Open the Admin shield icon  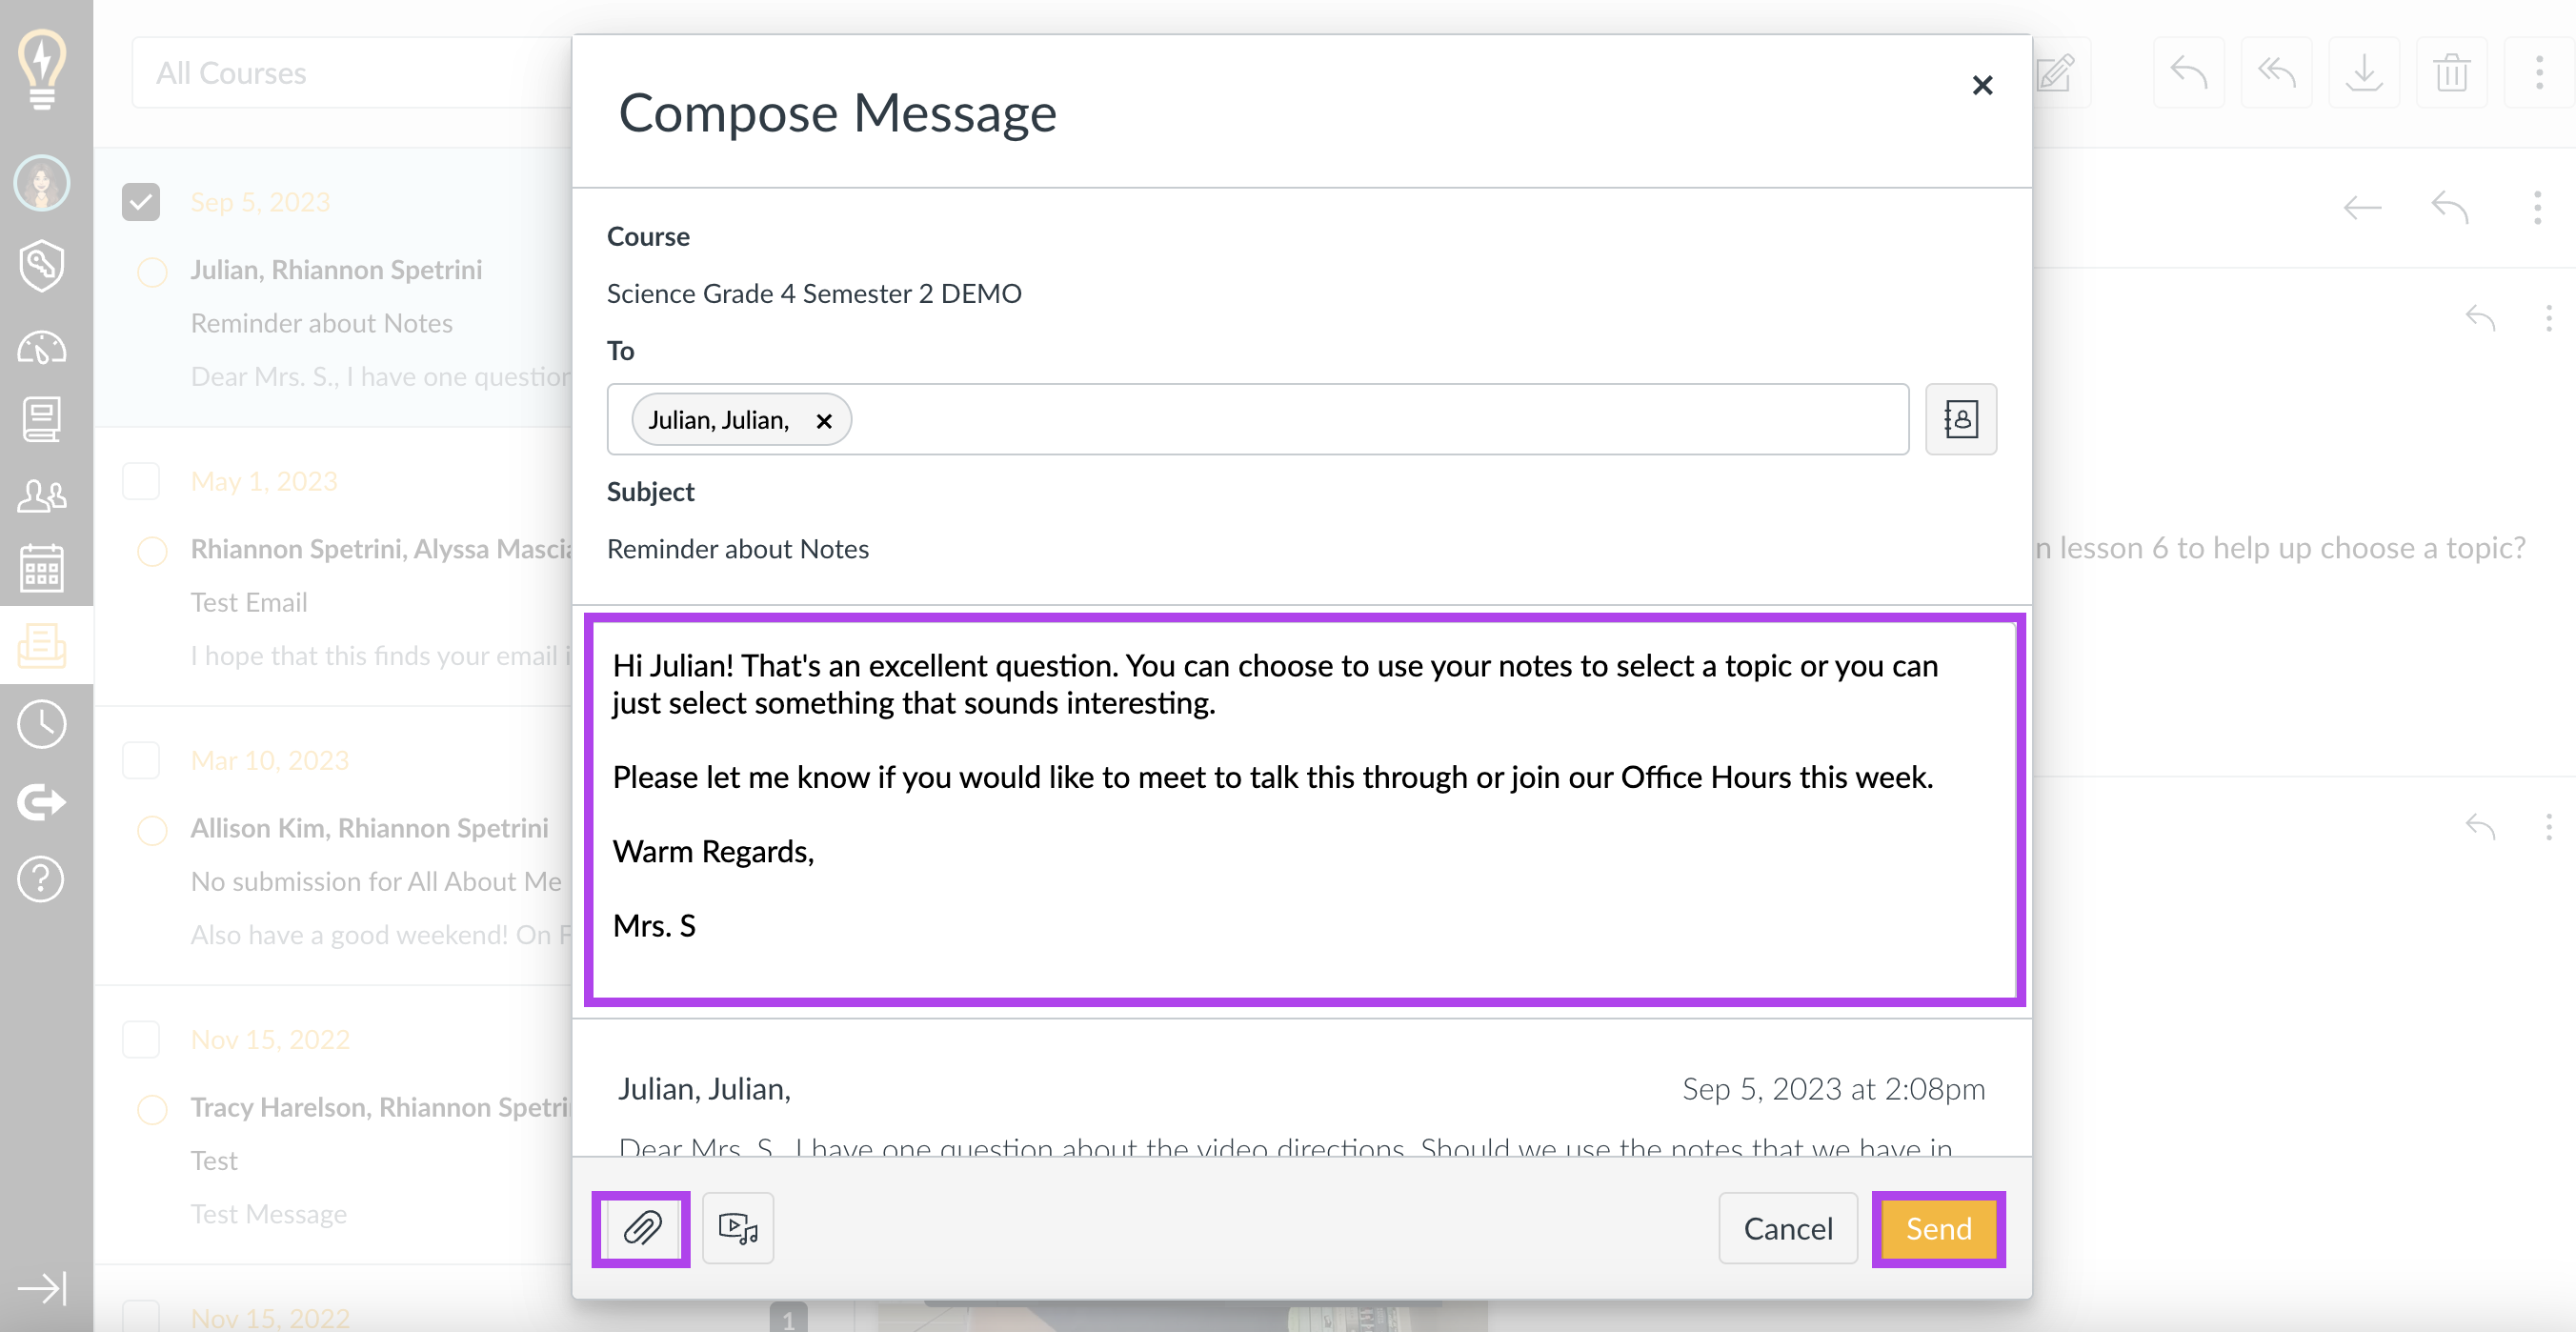click(42, 265)
